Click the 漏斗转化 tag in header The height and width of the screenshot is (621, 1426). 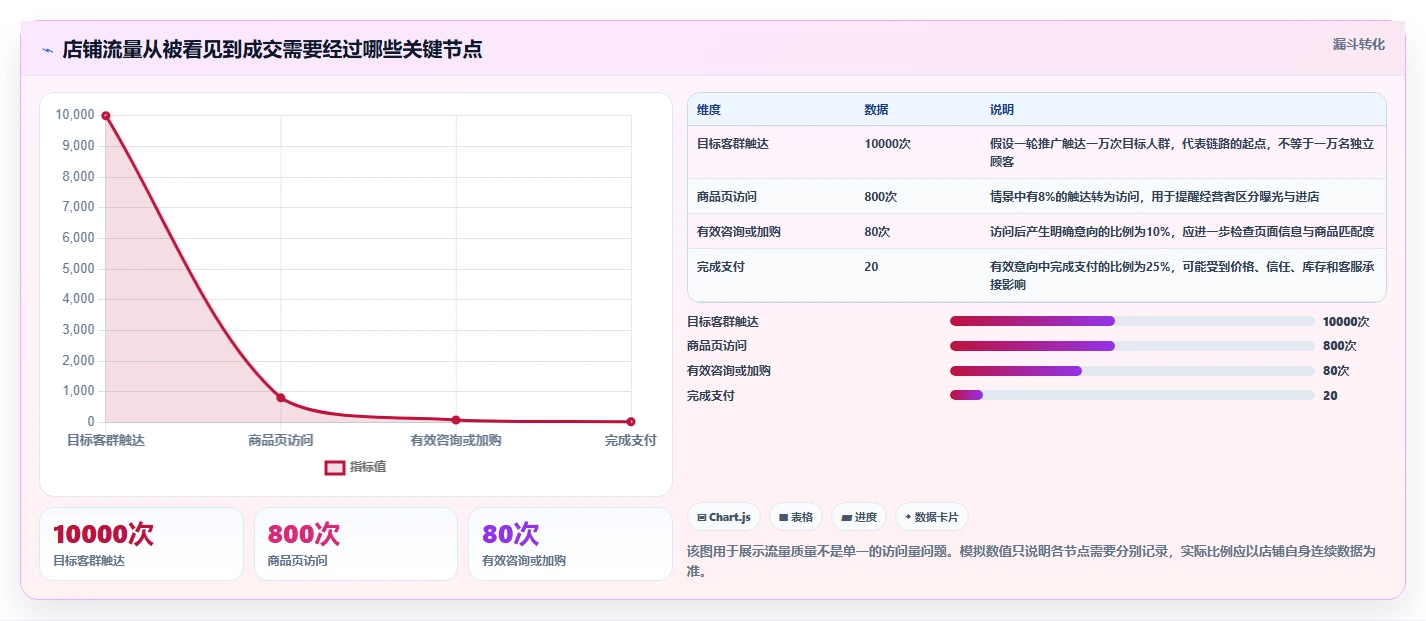point(1359,44)
